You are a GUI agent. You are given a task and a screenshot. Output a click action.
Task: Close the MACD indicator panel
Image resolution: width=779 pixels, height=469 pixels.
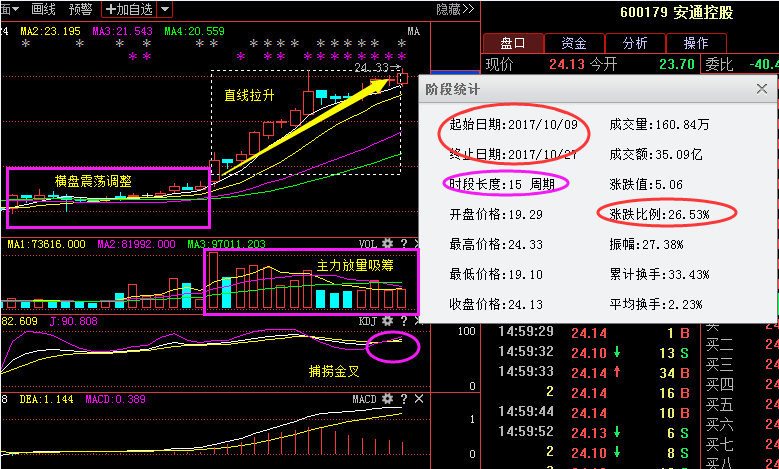point(417,399)
